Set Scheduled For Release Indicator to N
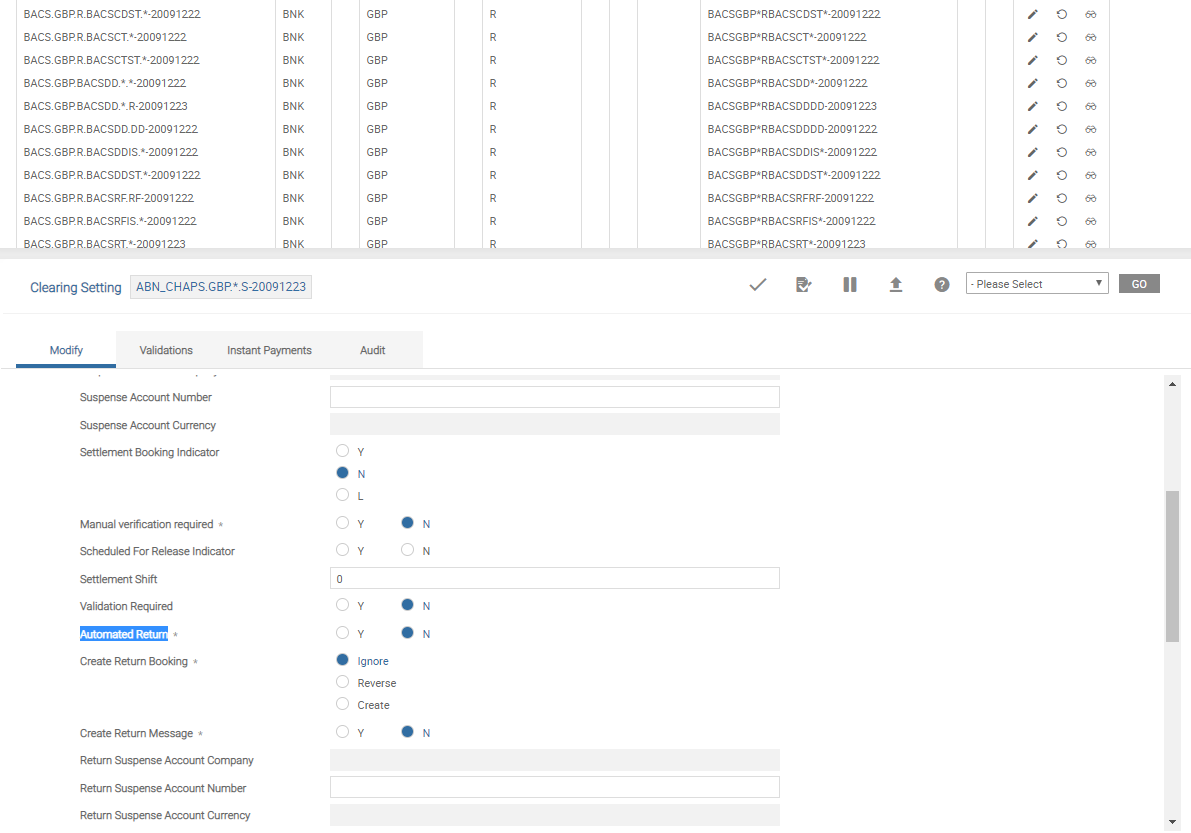Viewport: 1191px width, 833px height. click(407, 550)
